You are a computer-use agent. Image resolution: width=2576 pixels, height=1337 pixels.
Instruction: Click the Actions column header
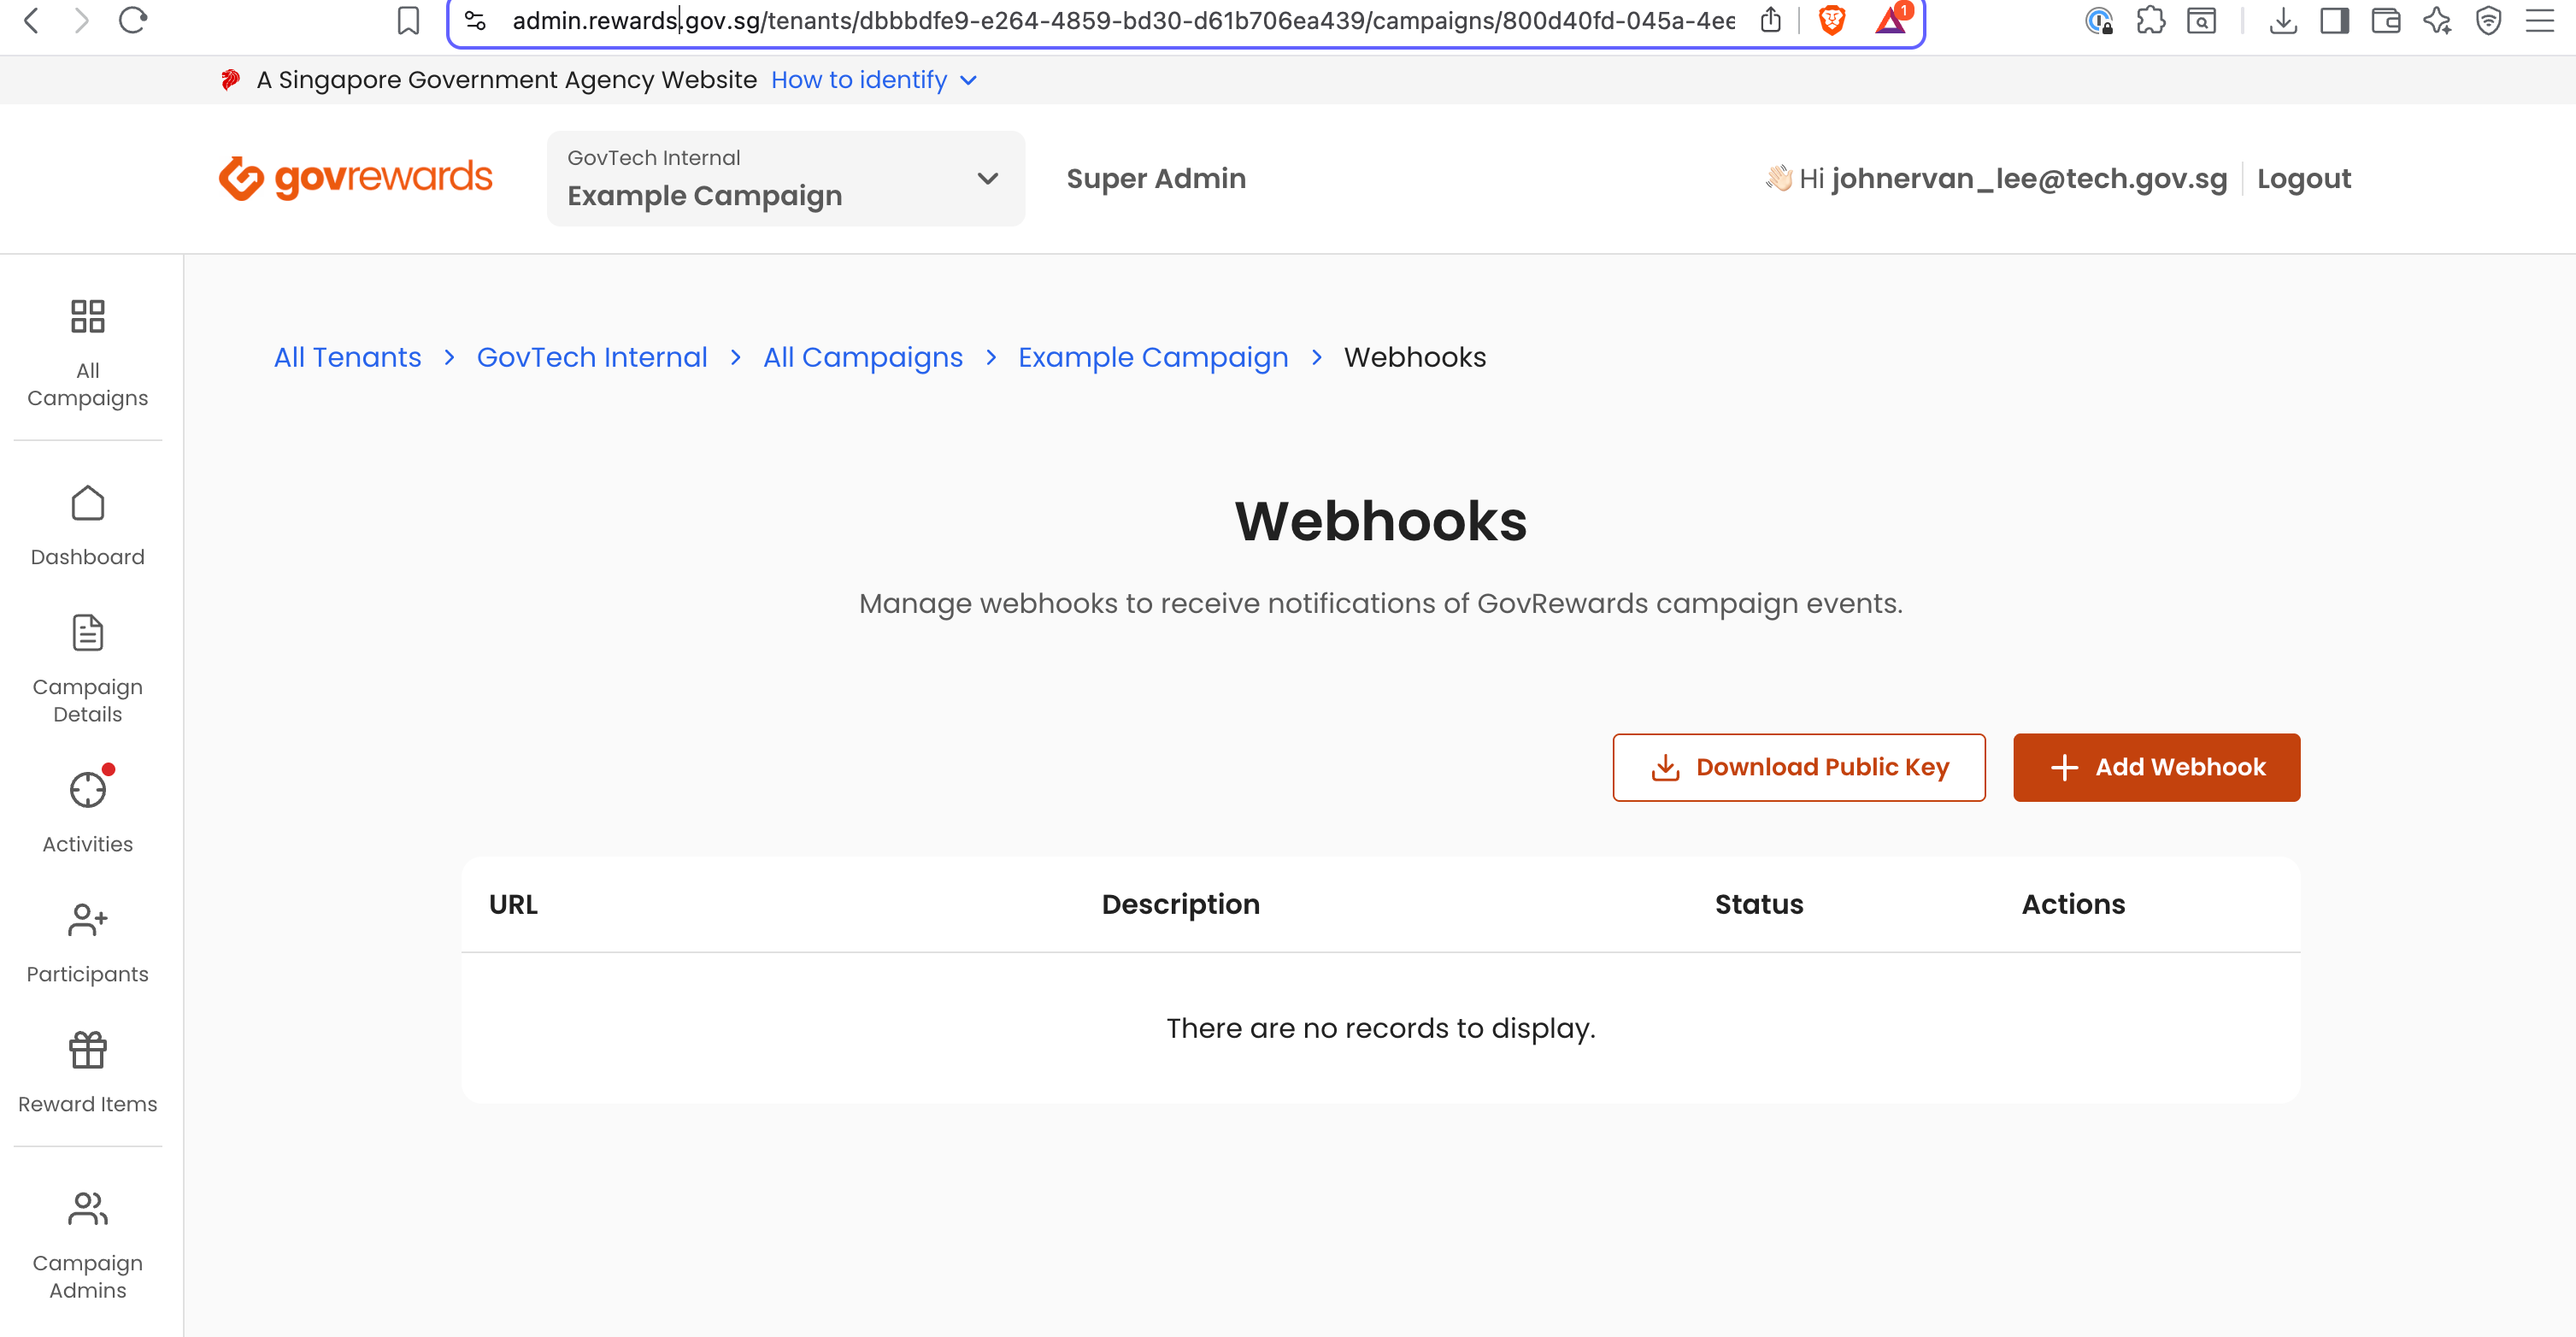point(2073,904)
